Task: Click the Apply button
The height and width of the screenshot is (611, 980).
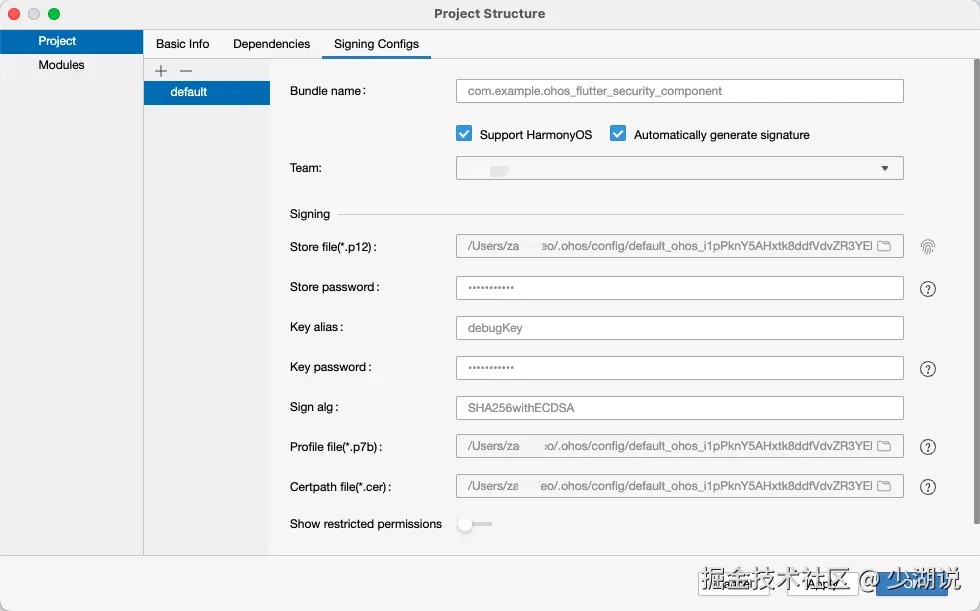Action: tap(820, 583)
